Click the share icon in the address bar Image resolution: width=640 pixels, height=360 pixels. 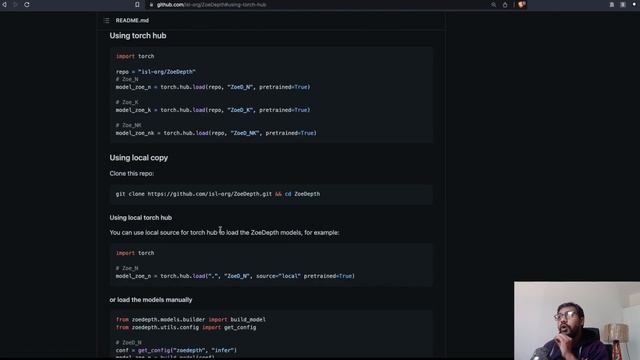505,5
